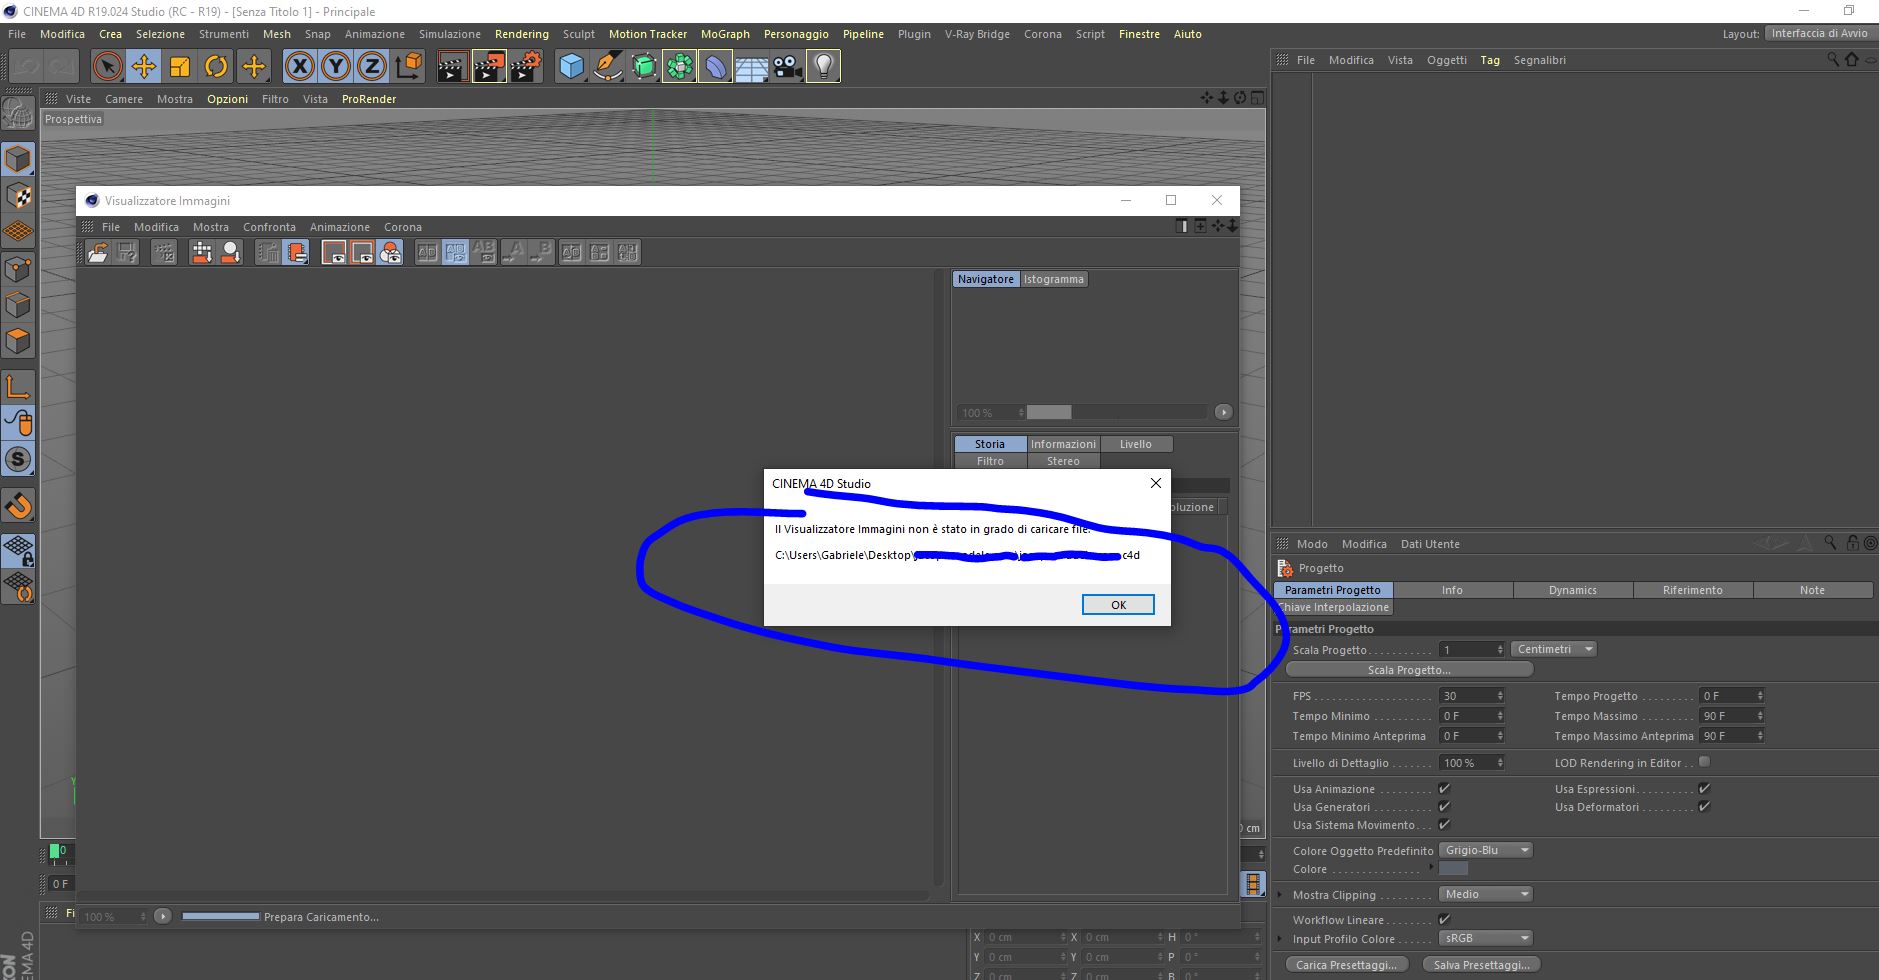Viewport: 1879px width, 980px height.
Task: Click the Make Editable icon in left toolbar
Action: pyautogui.click(x=18, y=114)
